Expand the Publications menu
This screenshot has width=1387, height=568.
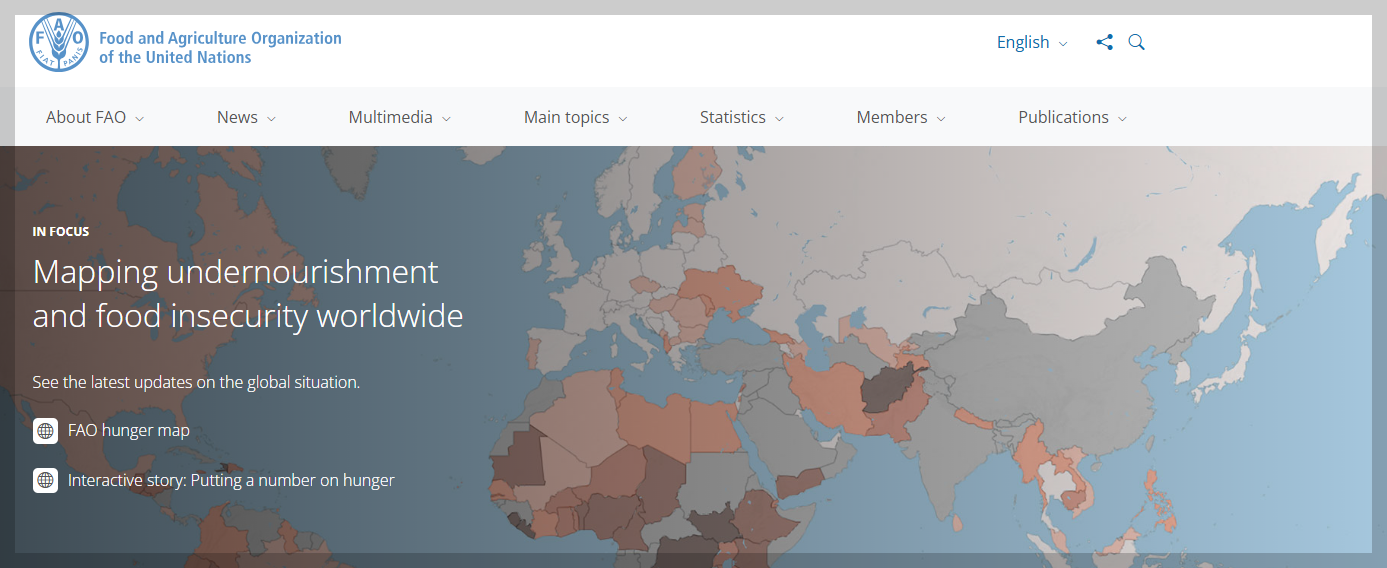[1072, 117]
